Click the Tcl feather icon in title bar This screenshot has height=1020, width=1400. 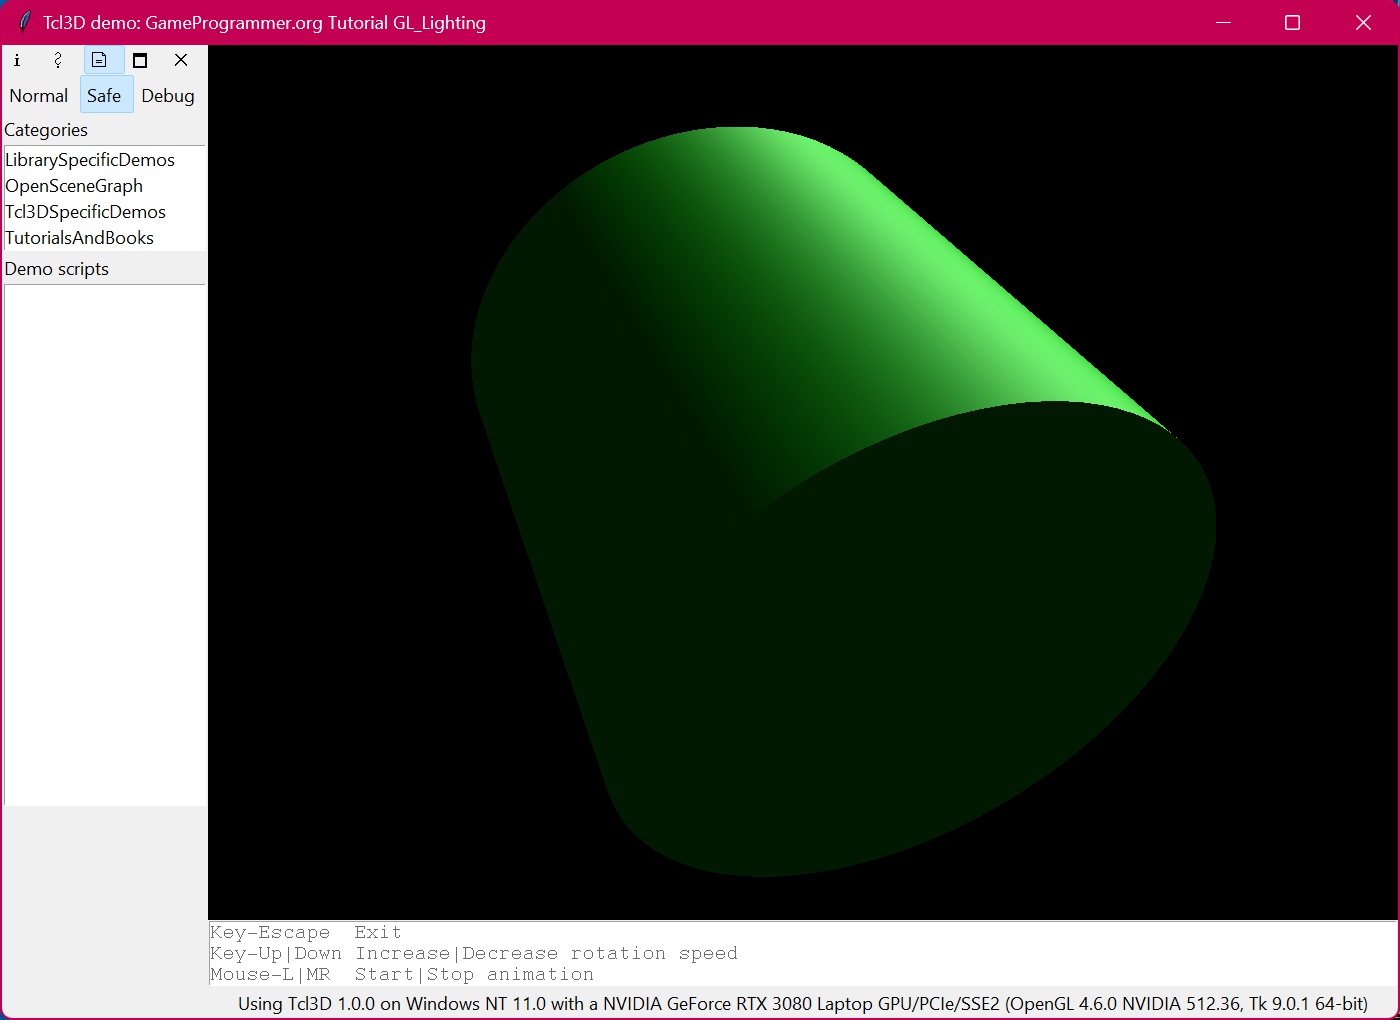pyautogui.click(x=24, y=22)
